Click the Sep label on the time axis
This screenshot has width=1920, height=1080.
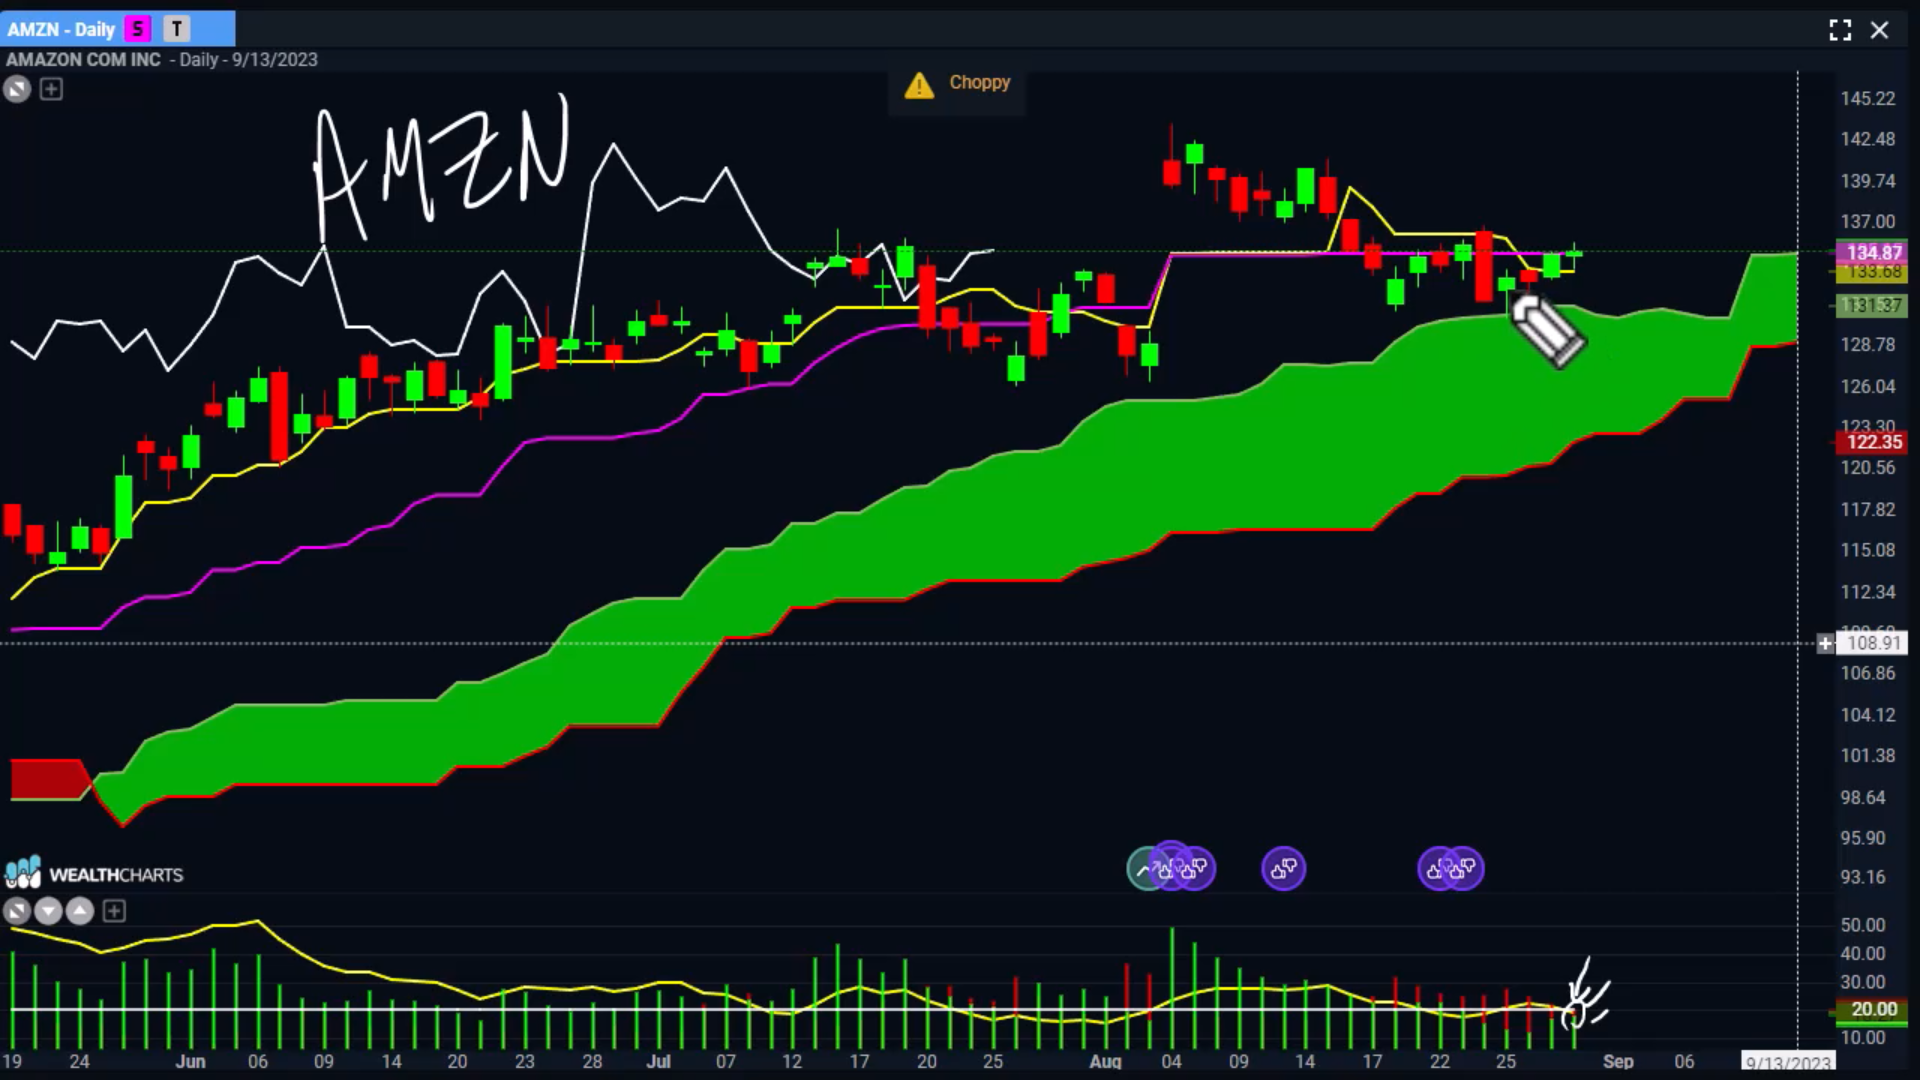[1618, 1062]
